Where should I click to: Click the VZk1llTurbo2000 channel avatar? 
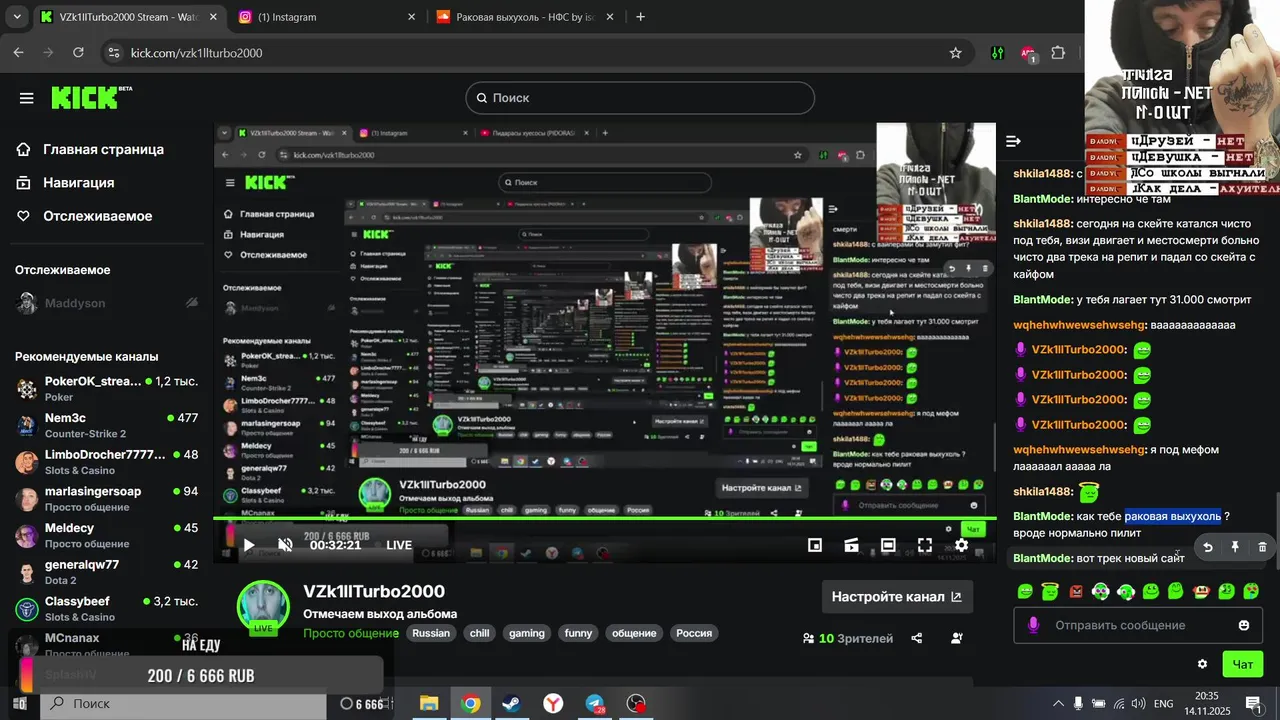point(263,606)
